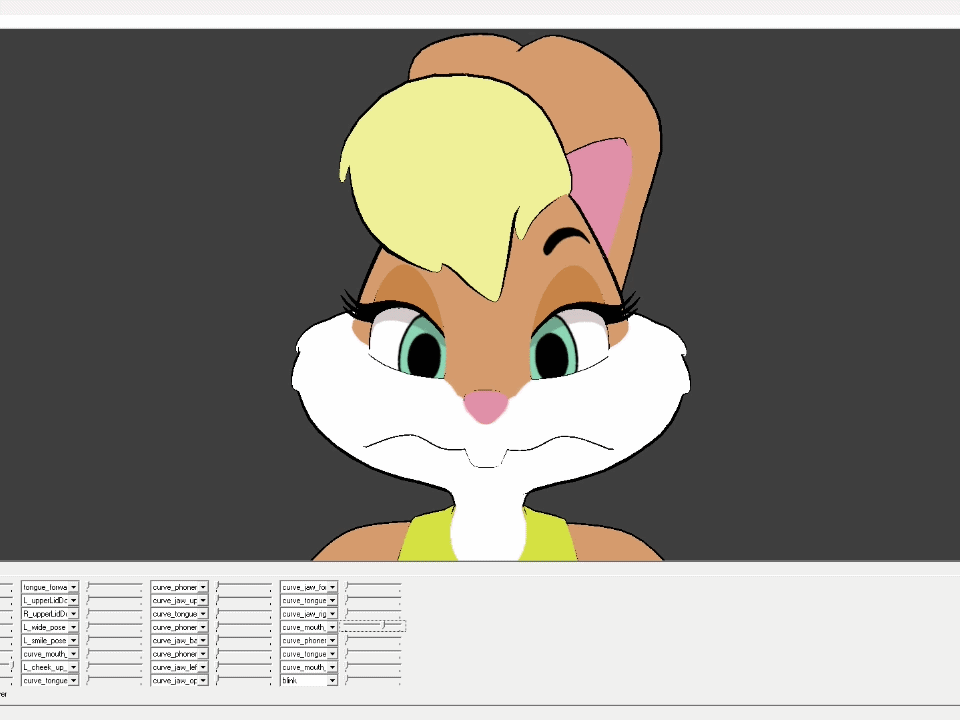The height and width of the screenshot is (720, 960).
Task: Expand the curve_jaw_ba combo box
Action: pos(179,640)
